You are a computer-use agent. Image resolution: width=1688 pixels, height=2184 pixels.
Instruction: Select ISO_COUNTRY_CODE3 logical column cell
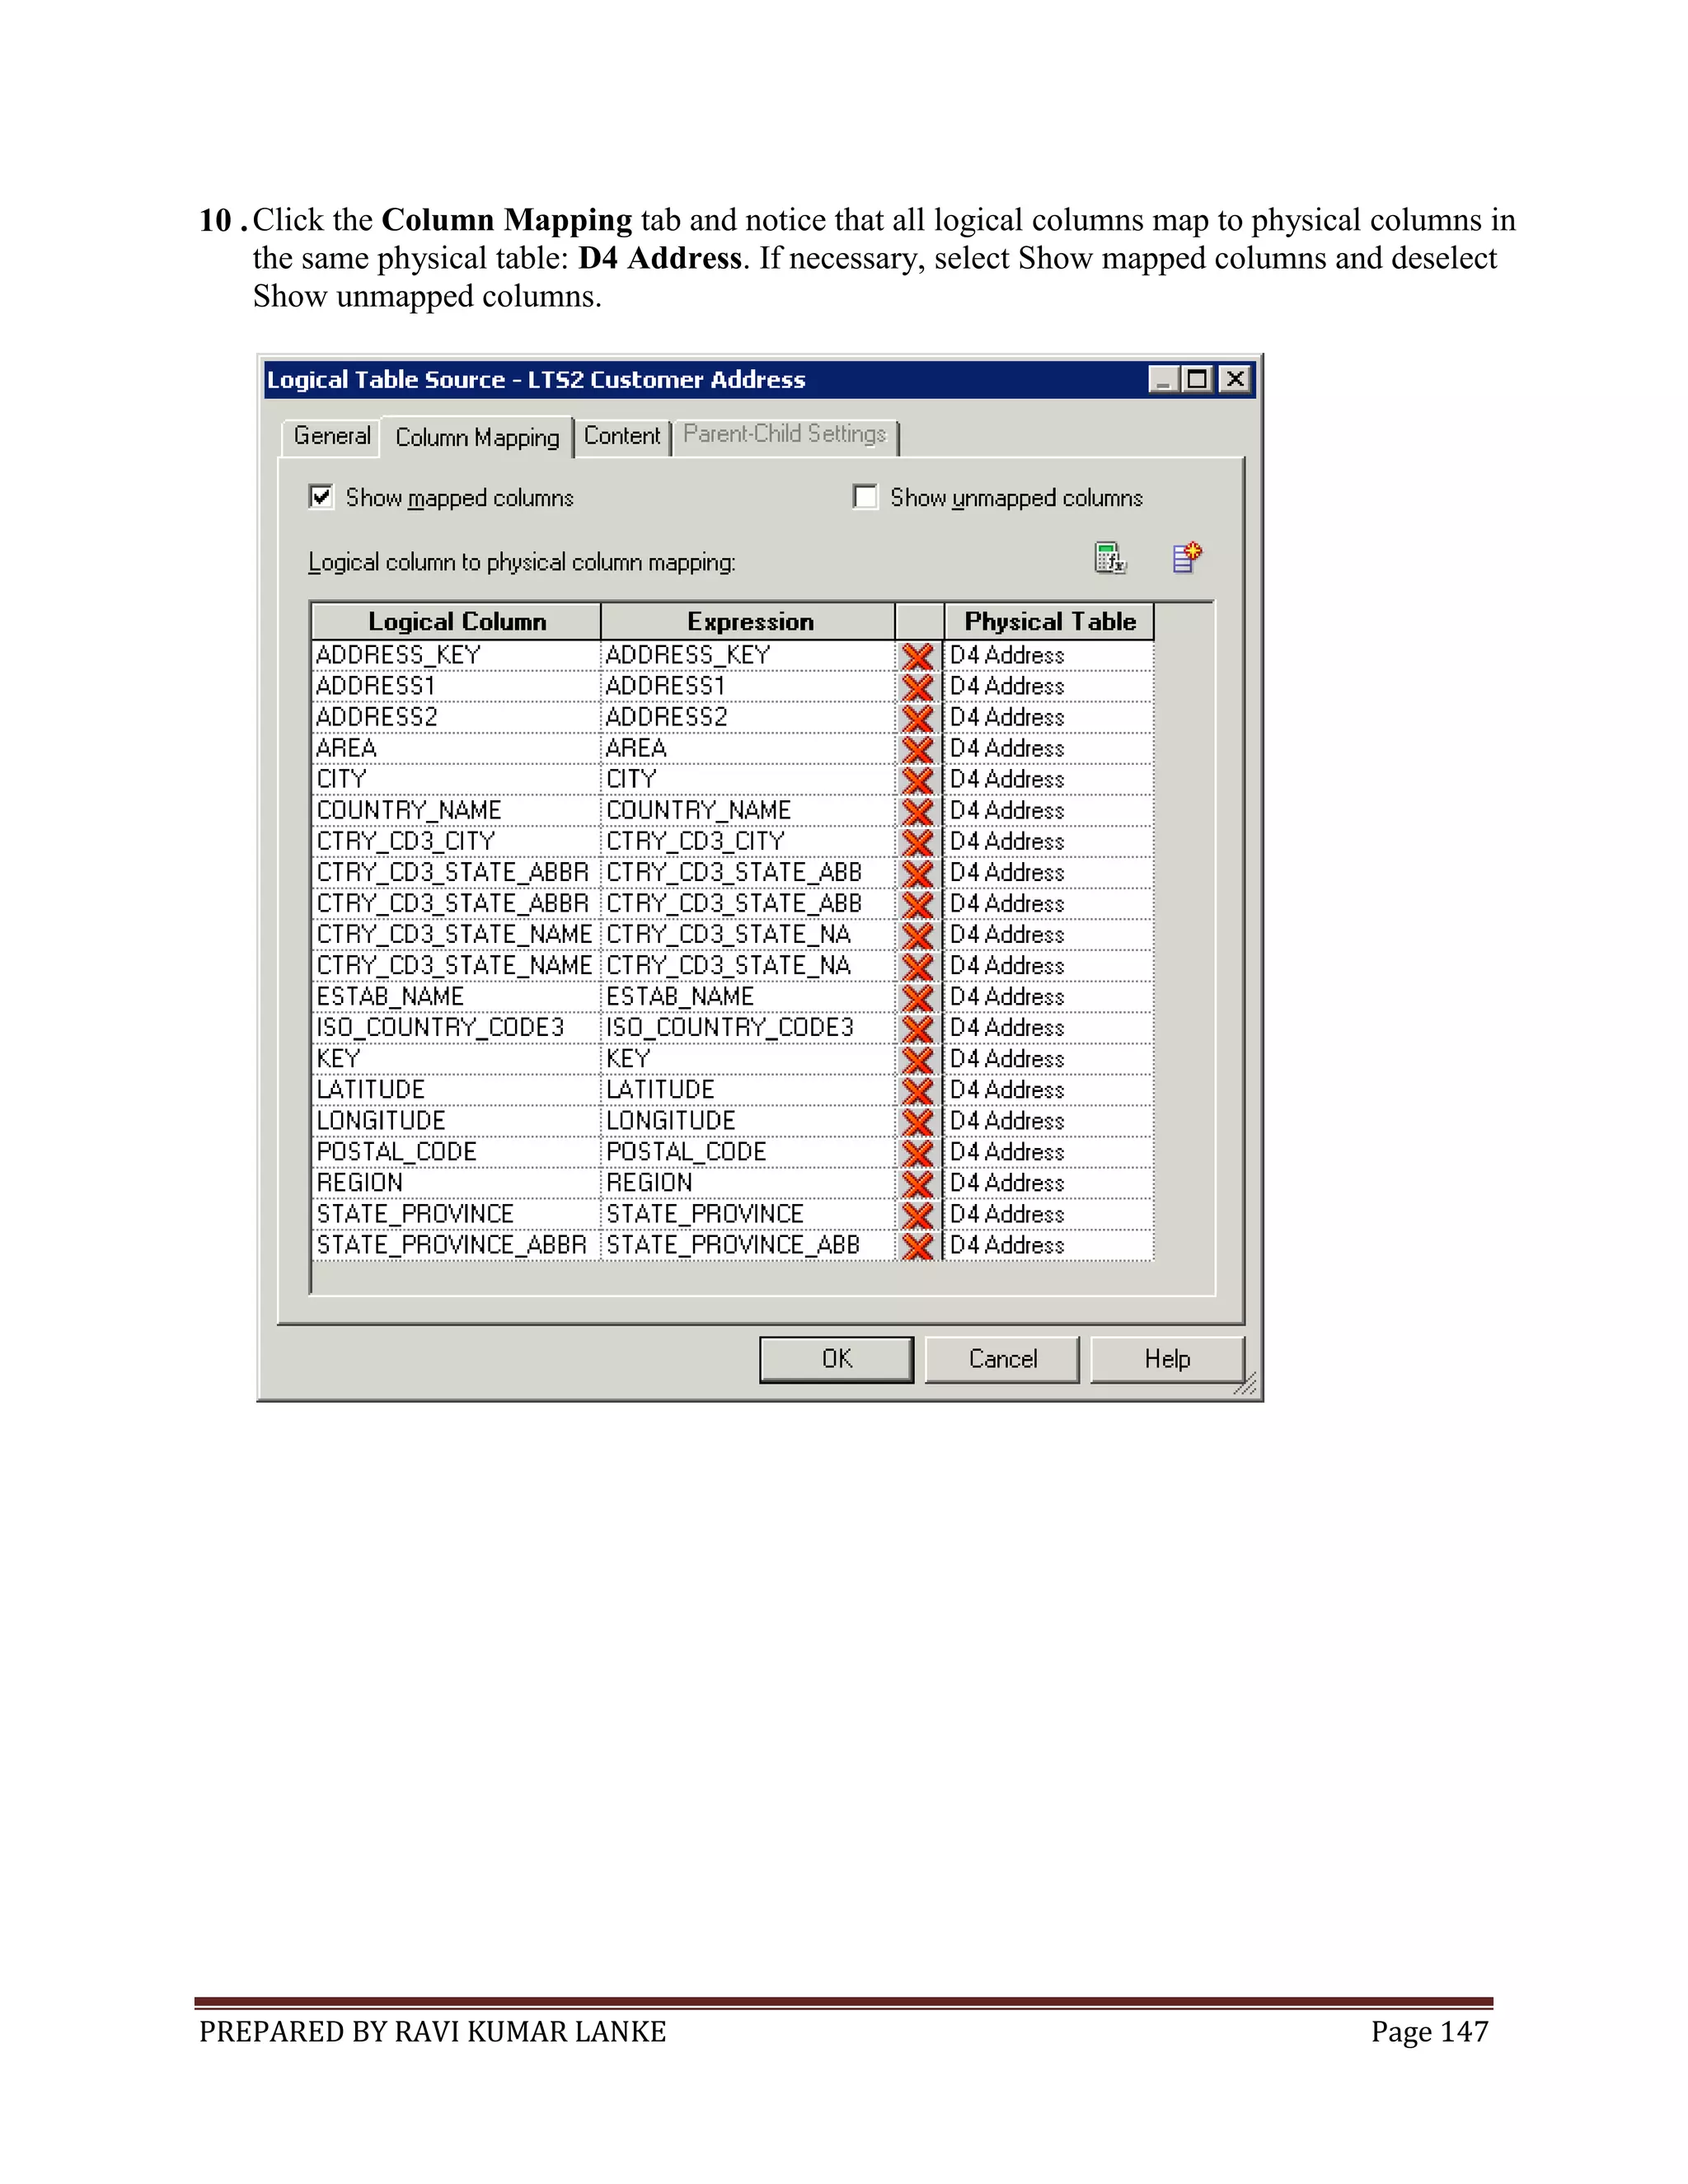pos(456,1027)
